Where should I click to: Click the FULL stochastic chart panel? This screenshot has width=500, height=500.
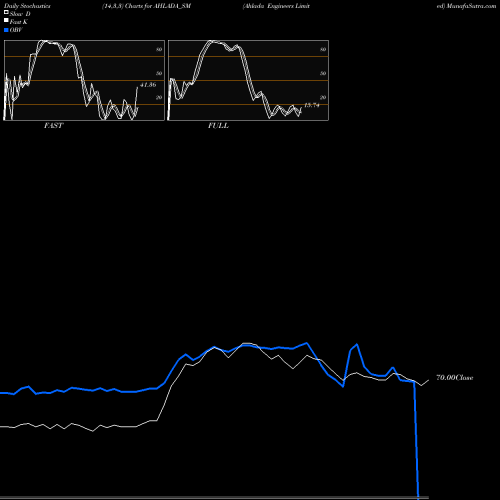[x=248, y=80]
